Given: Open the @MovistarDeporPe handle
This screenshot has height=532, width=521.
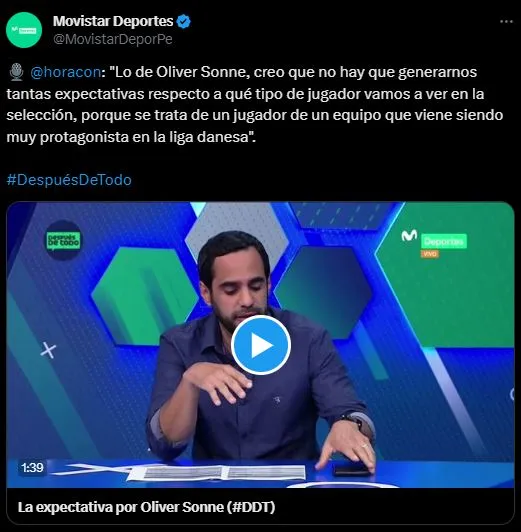Looking at the screenshot, I should [113, 39].
